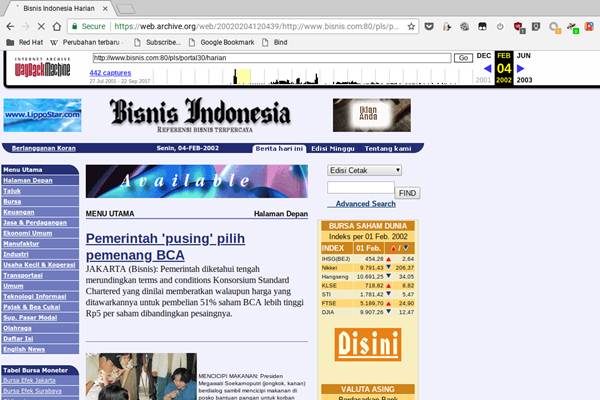Open Sup. Pasar Modal in the side menu
Image resolution: width=600 pixels, height=400 pixels.
pyautogui.click(x=30, y=317)
